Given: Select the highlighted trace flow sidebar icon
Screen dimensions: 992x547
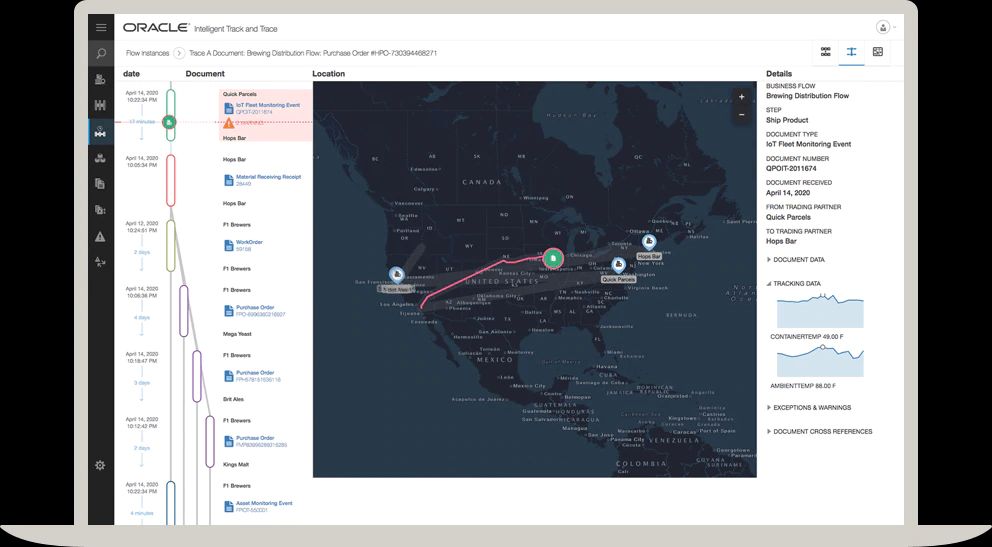Looking at the screenshot, I should pos(100,132).
